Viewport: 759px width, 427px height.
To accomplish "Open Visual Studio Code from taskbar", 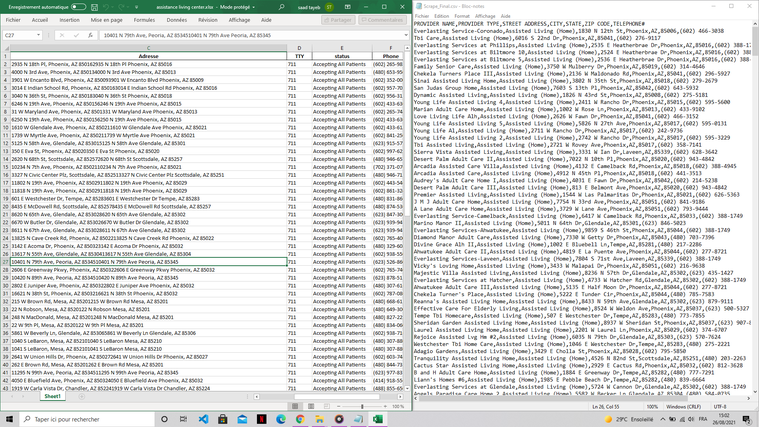I will point(204,420).
